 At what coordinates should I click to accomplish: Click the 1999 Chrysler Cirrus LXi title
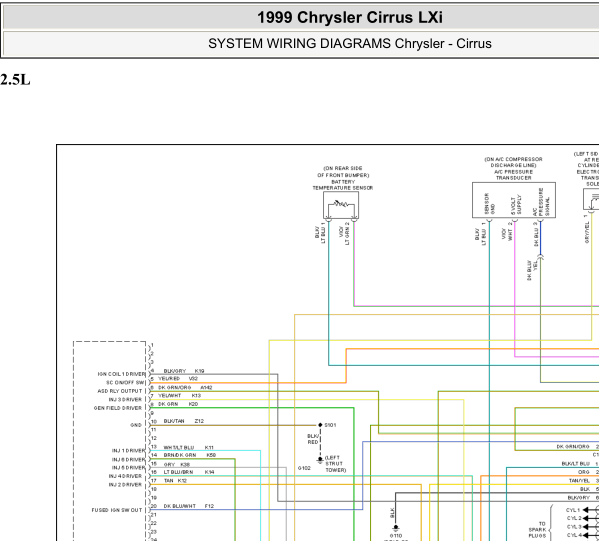350,18
